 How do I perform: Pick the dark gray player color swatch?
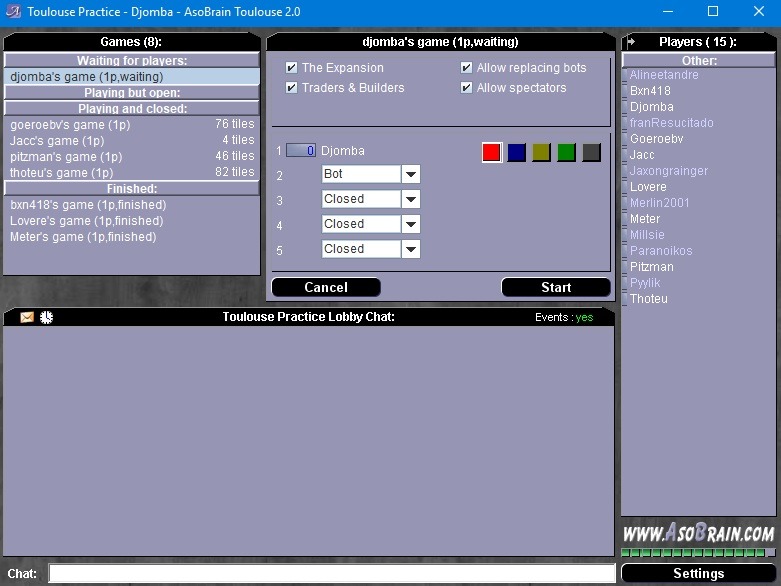[592, 152]
